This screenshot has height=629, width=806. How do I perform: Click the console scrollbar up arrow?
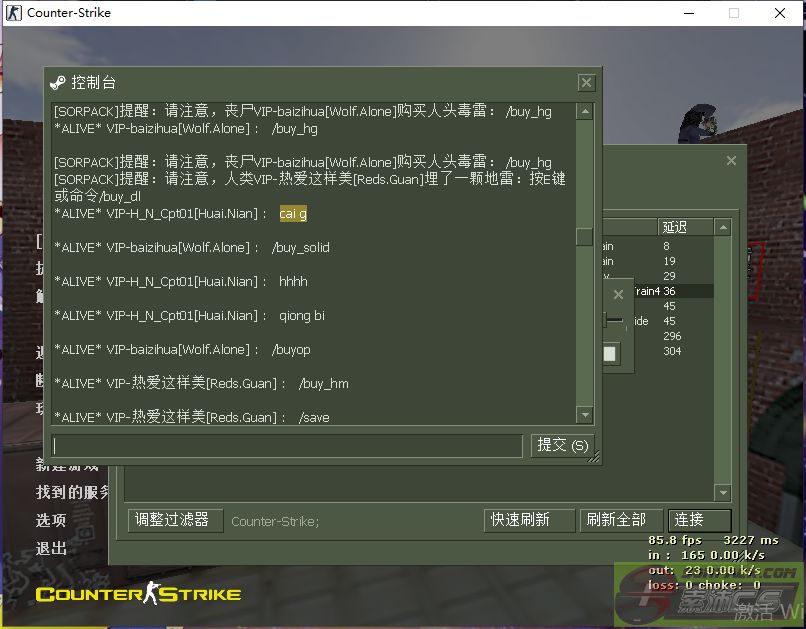pyautogui.click(x=585, y=111)
